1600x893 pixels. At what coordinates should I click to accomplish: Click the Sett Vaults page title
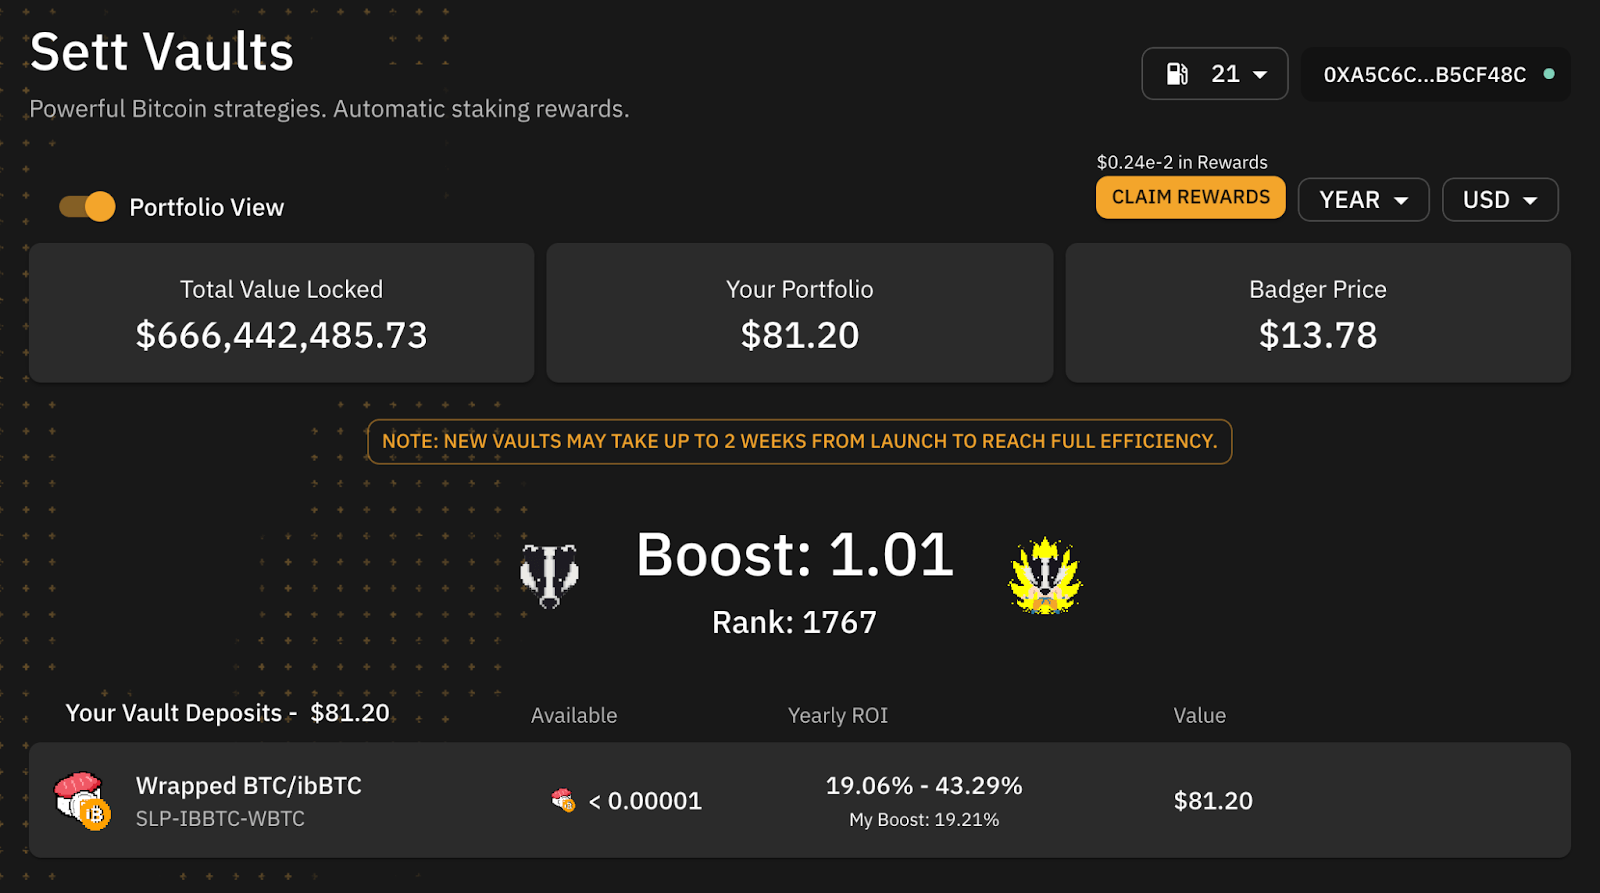click(162, 52)
